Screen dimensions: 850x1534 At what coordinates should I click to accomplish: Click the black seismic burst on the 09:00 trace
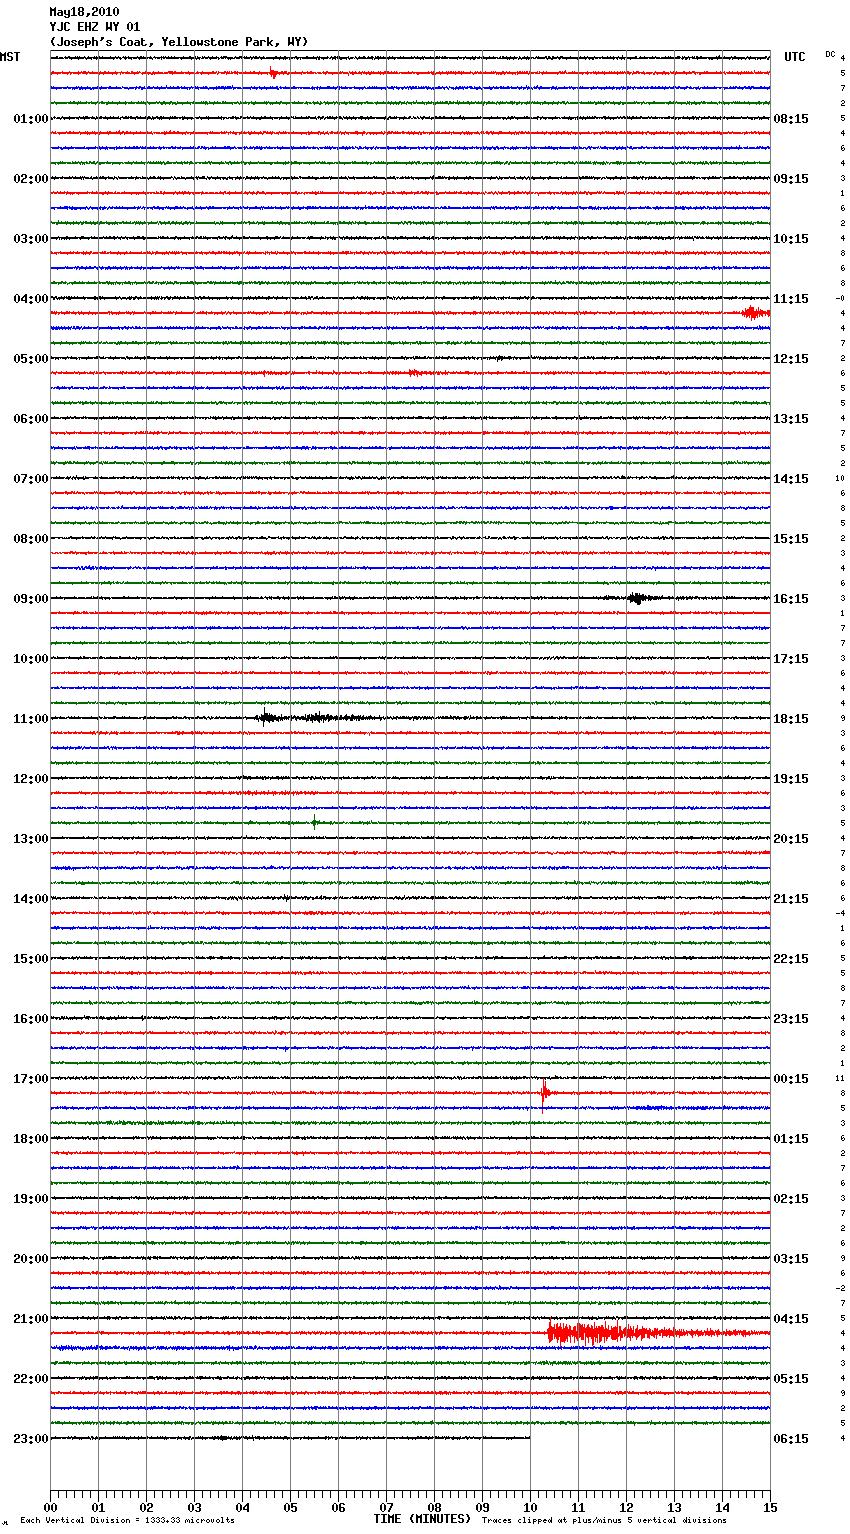tap(637, 598)
